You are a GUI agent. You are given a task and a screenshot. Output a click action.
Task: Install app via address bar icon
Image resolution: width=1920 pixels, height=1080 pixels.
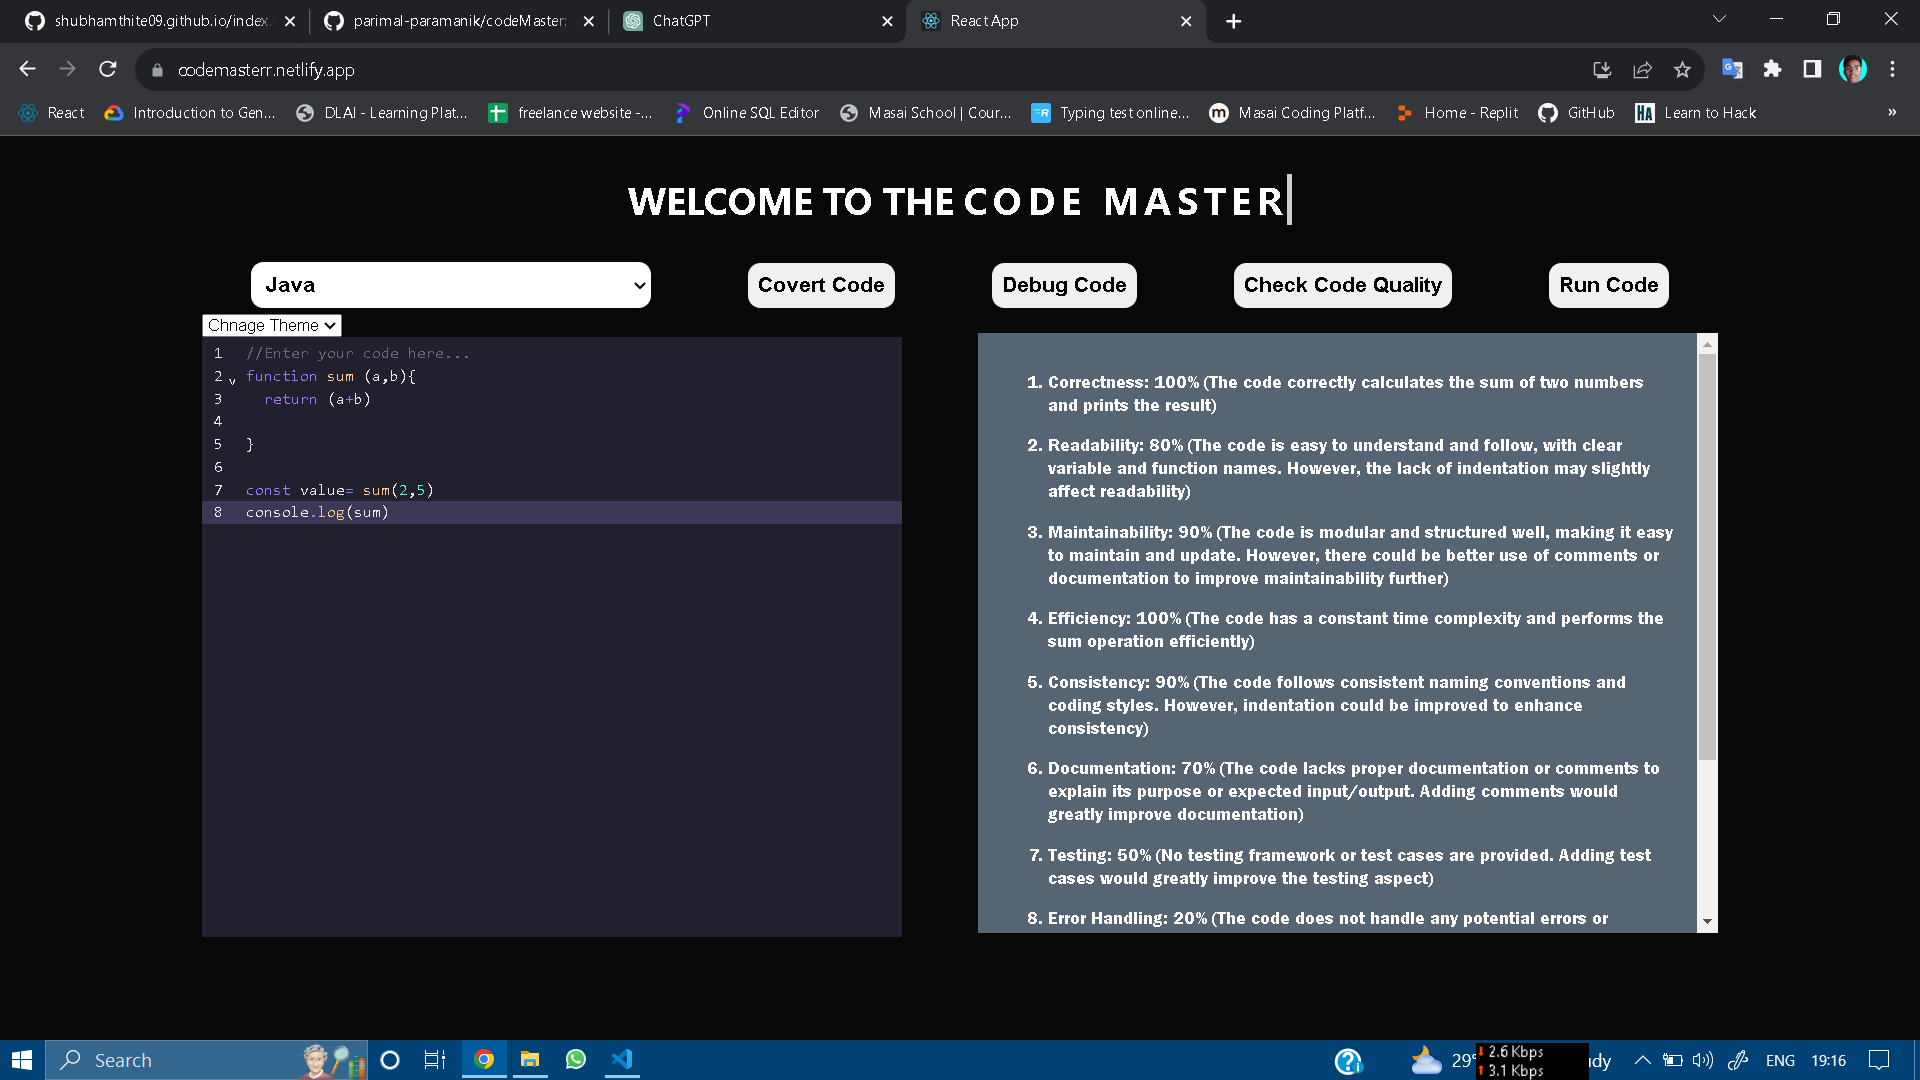1602,69
